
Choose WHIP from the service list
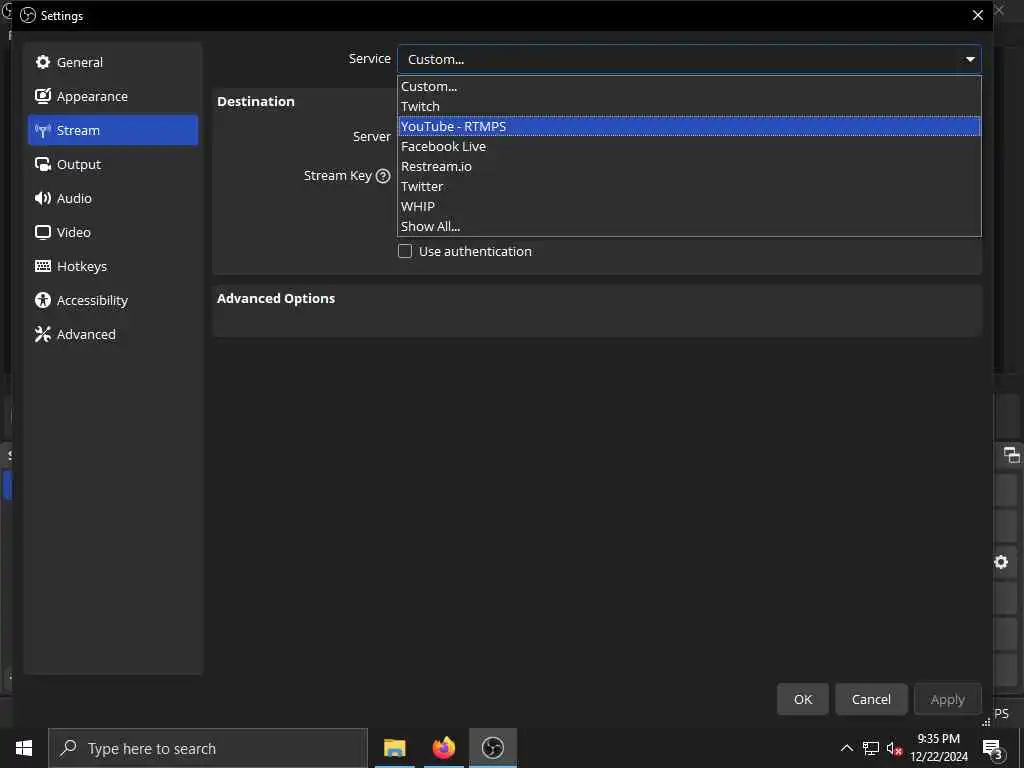tap(689, 206)
